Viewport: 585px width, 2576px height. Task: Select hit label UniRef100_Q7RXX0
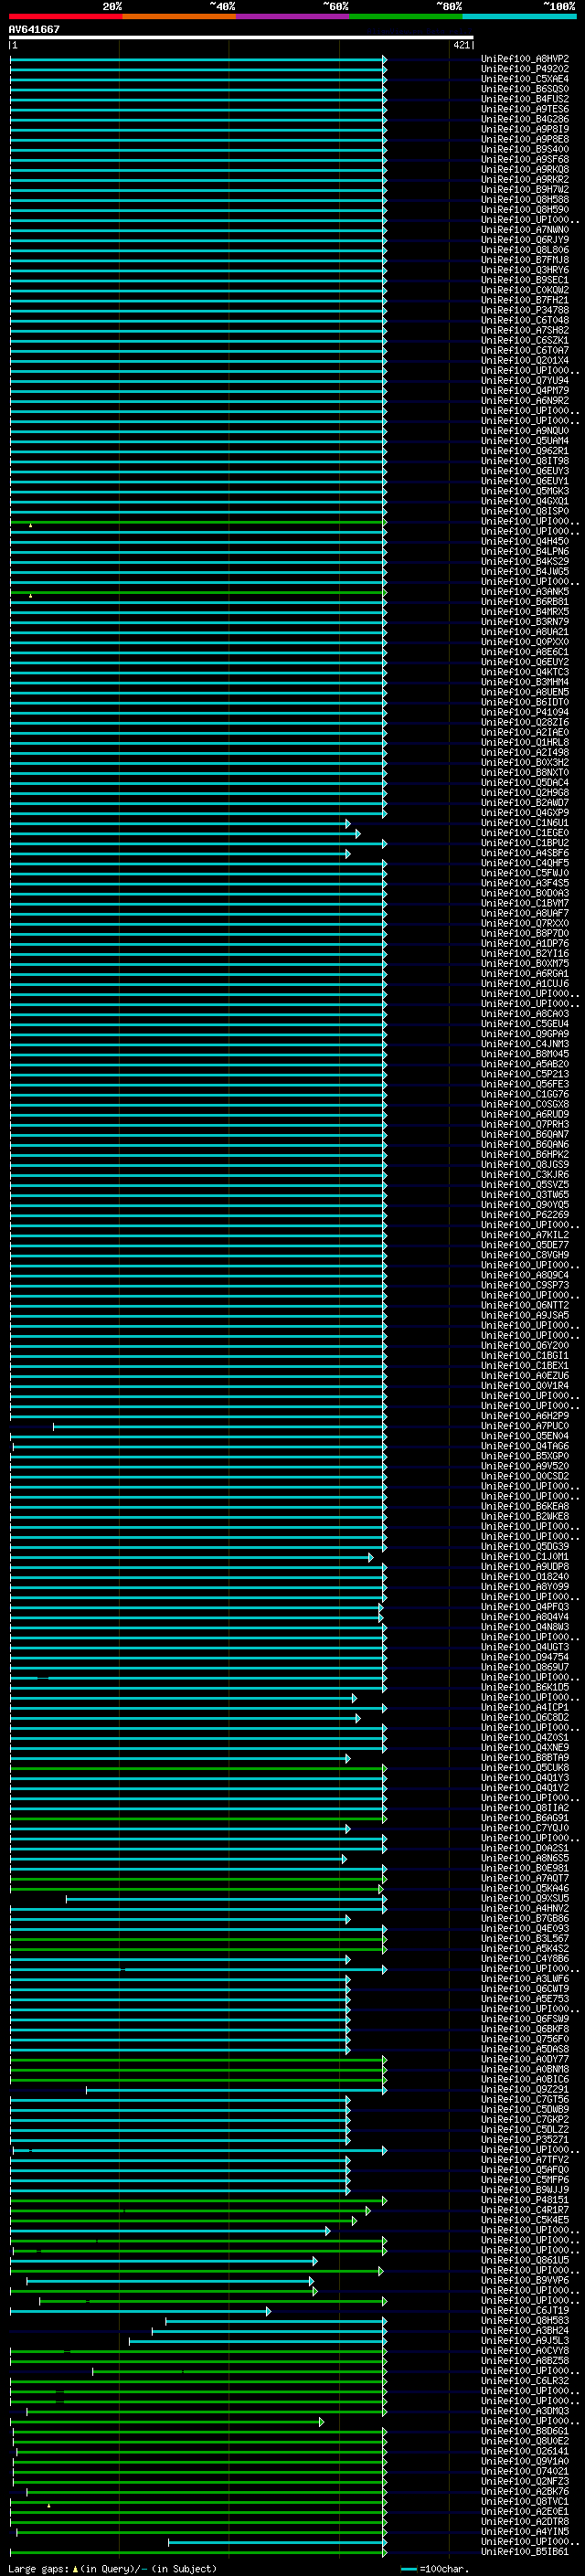(x=525, y=923)
